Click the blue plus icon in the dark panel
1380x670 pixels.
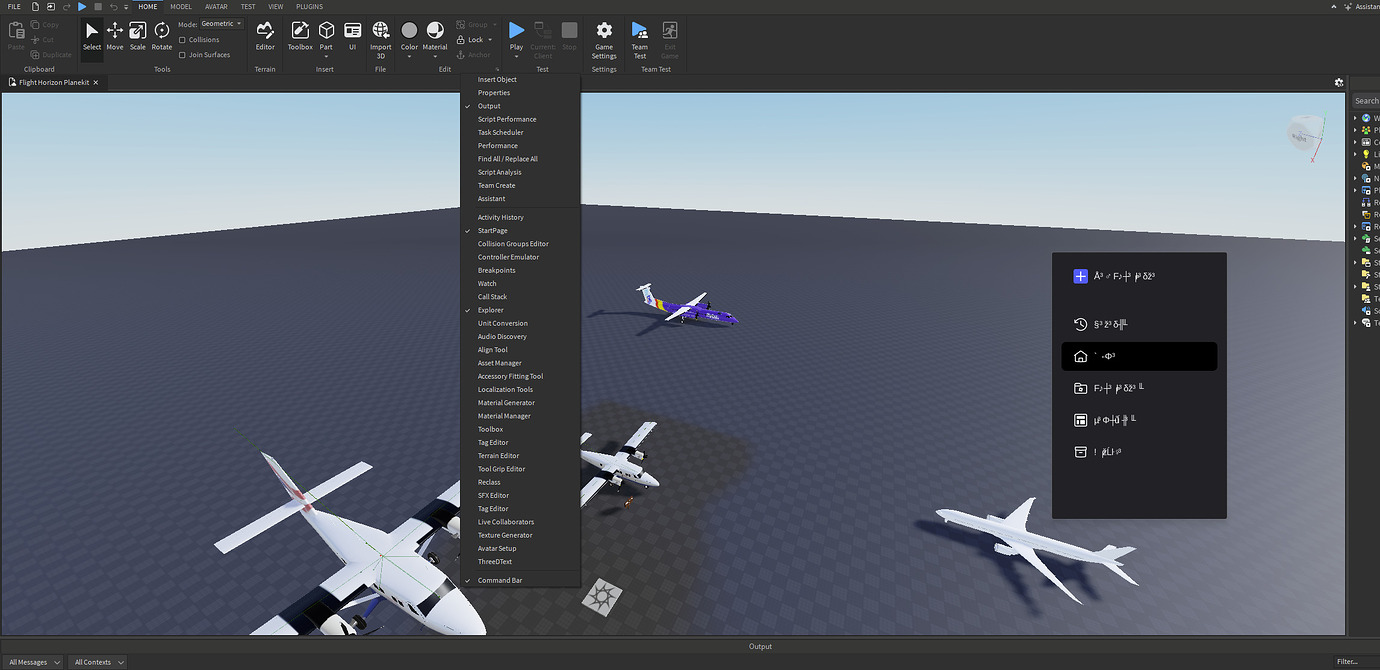tap(1080, 276)
